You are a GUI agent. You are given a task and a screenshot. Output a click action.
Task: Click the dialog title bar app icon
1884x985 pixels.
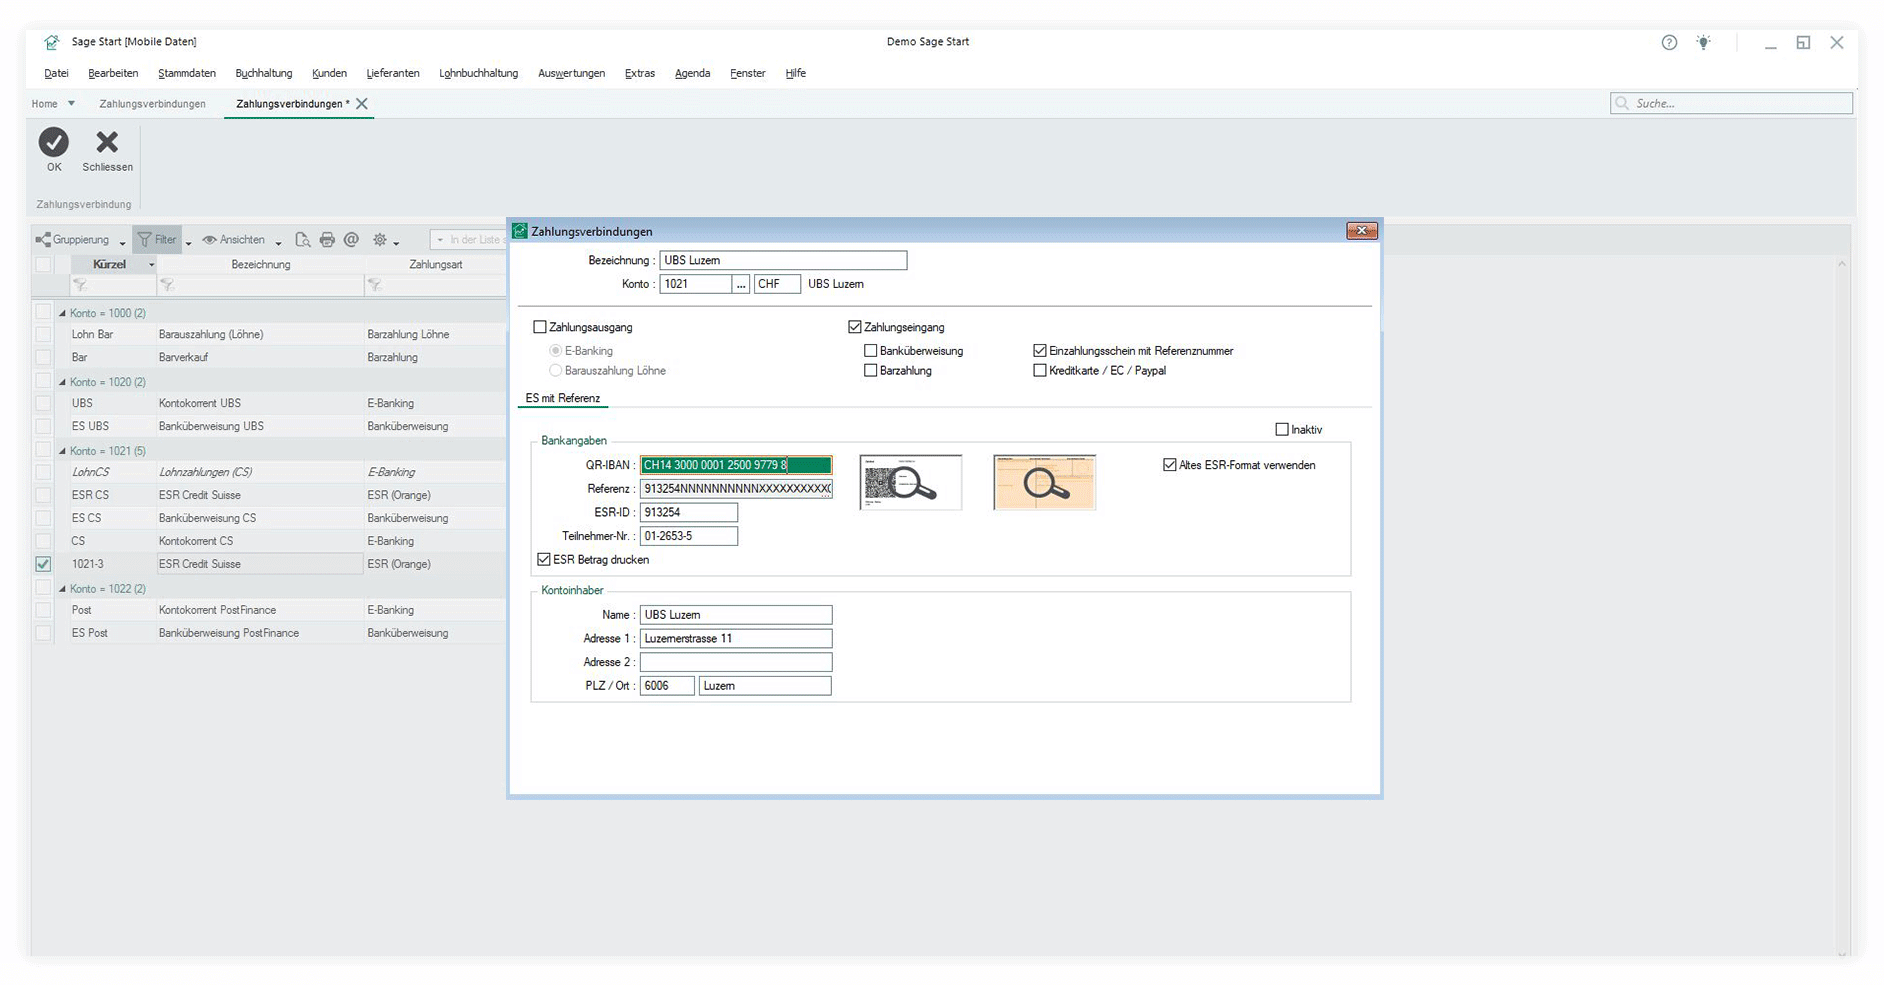pos(520,231)
